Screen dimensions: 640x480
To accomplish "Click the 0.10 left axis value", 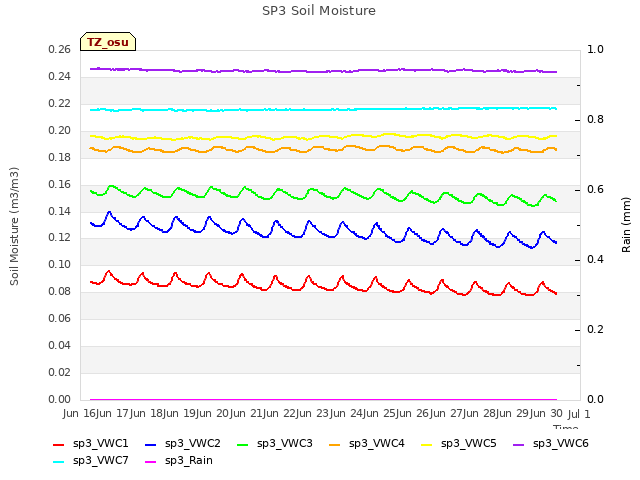I will pyautogui.click(x=60, y=264).
